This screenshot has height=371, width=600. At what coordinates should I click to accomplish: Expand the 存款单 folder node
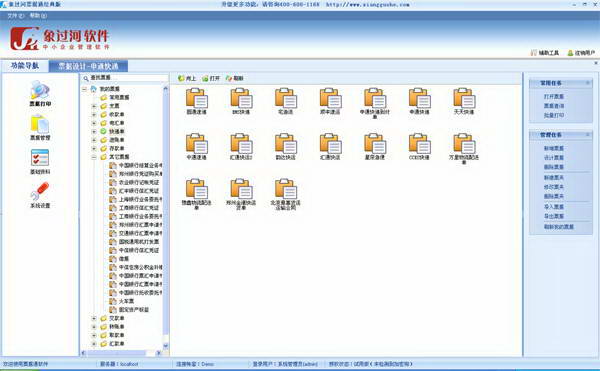[94, 148]
